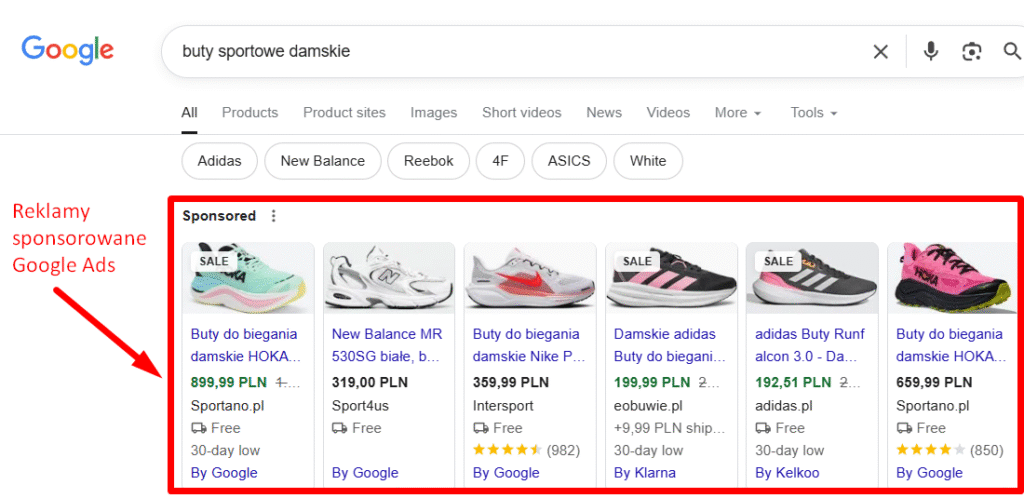
Task: Switch to the Products tab
Action: [x=250, y=113]
